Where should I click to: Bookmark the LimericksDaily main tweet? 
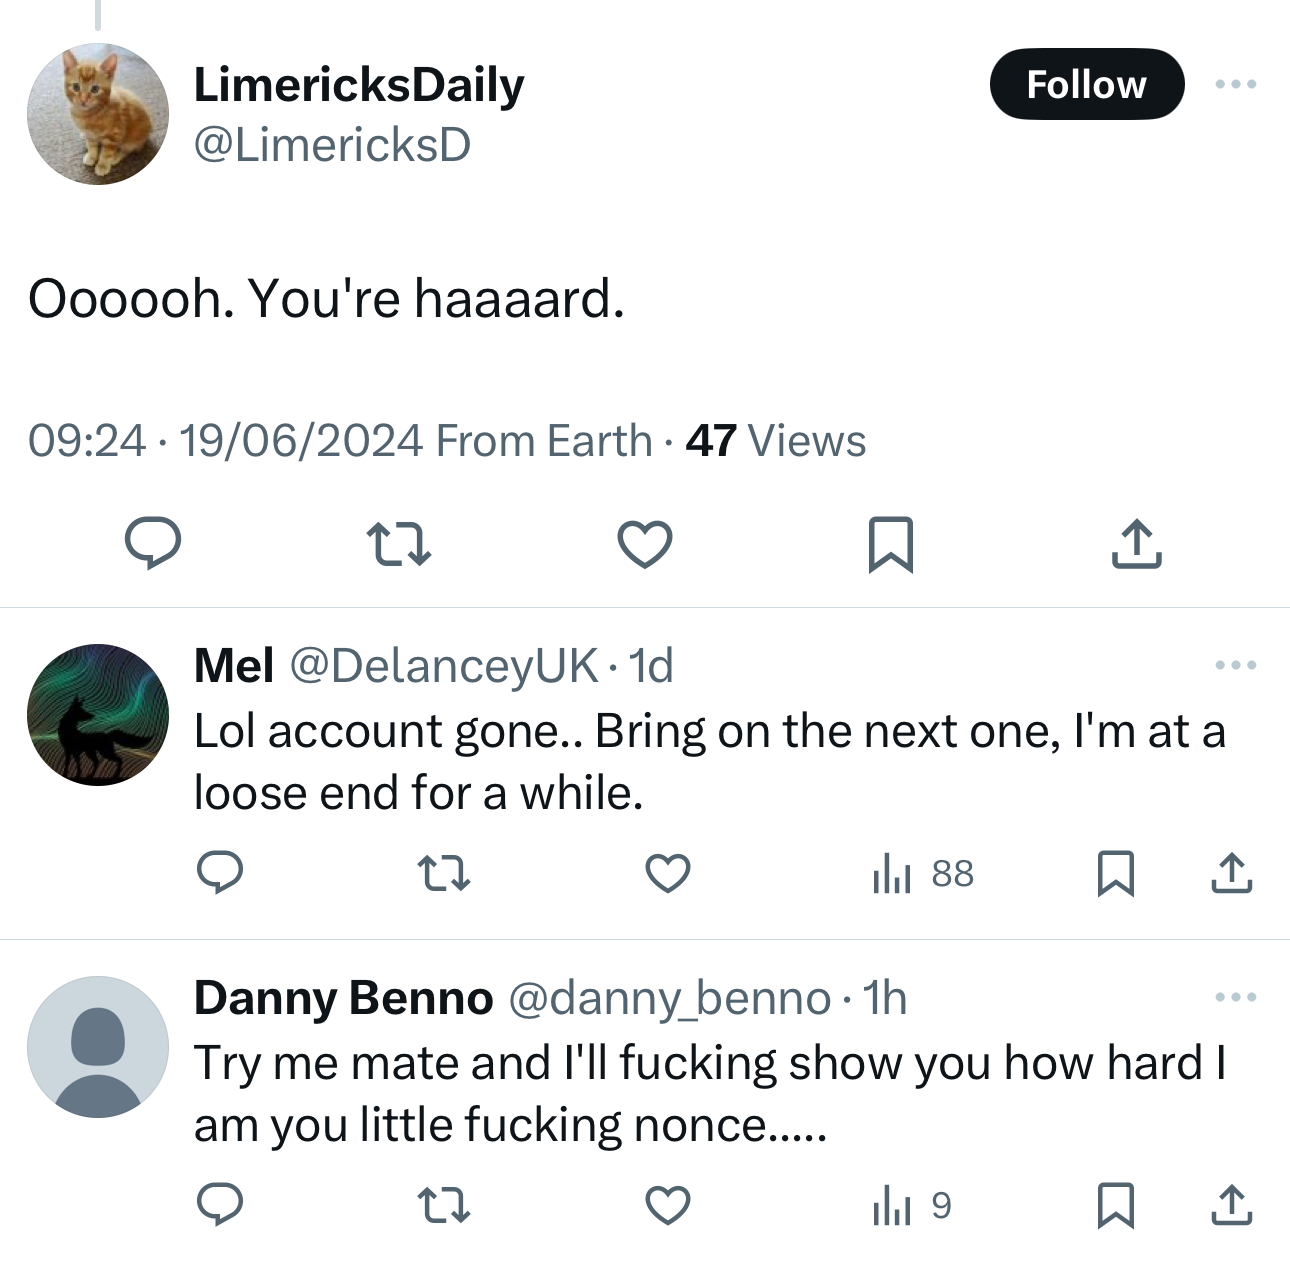click(890, 544)
